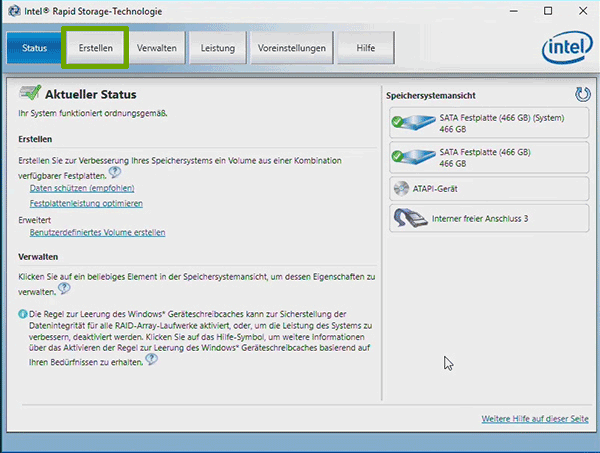
Task: Refresh the Speichersystemansicht view
Action: (x=583, y=95)
